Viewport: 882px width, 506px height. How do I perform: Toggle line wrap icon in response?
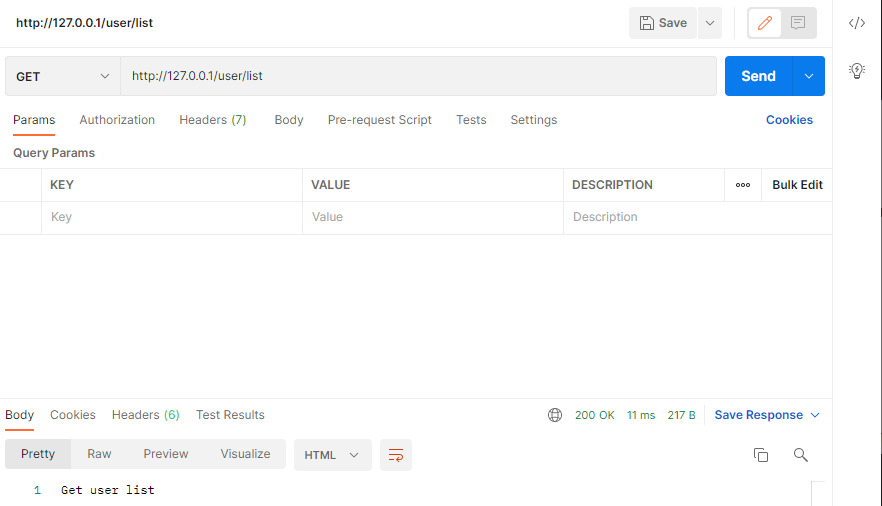click(x=396, y=454)
